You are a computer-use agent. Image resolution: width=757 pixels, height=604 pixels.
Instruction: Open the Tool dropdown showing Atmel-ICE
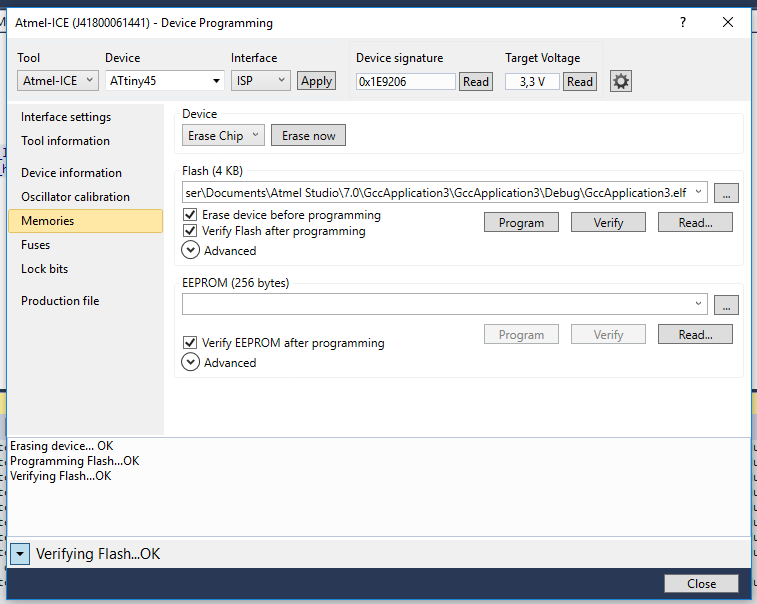[x=58, y=81]
